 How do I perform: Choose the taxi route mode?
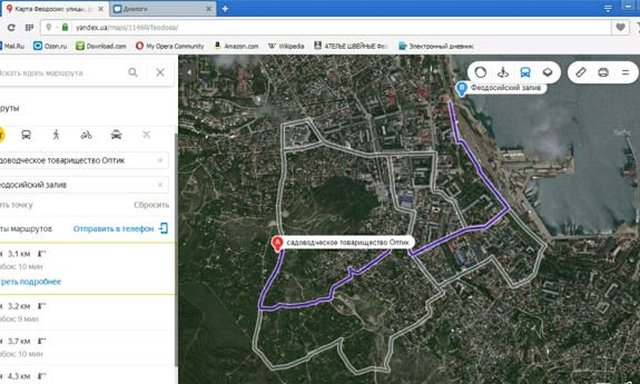116,134
